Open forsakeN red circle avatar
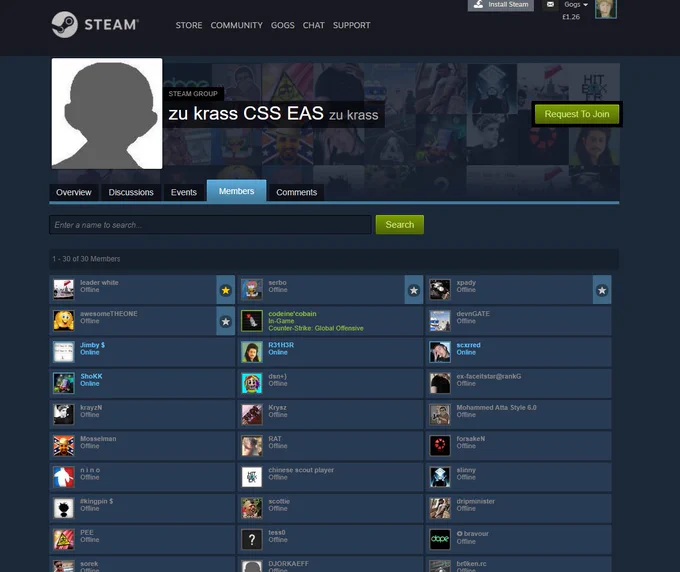This screenshot has height=572, width=680. tap(440, 446)
